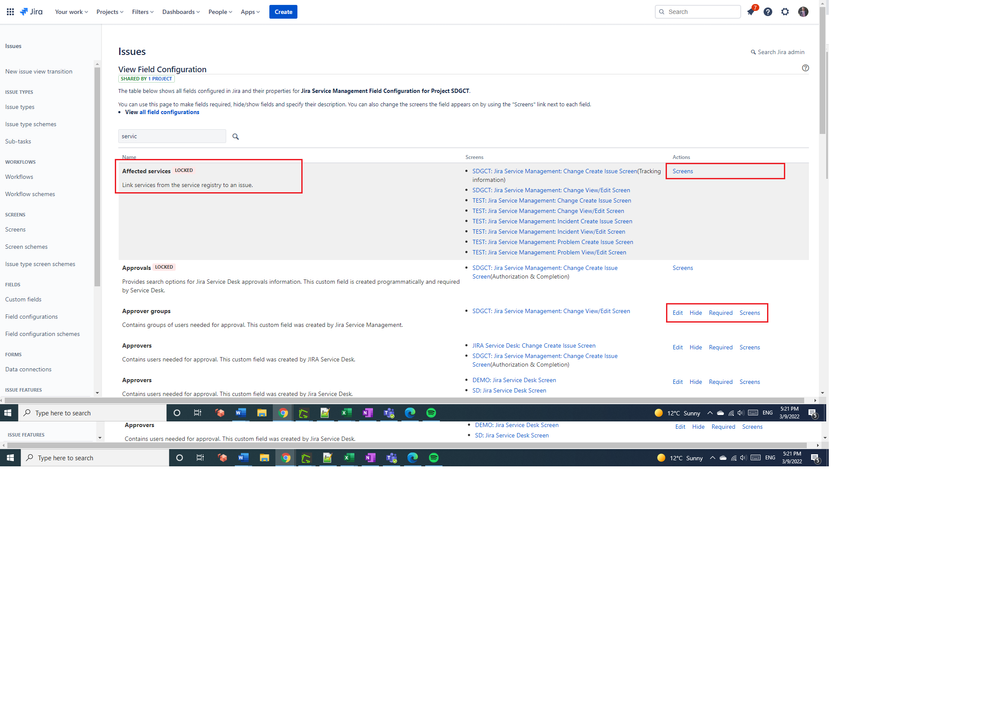
Task: Click the SHARED BY 1 PROJECT badge
Action: click(146, 79)
